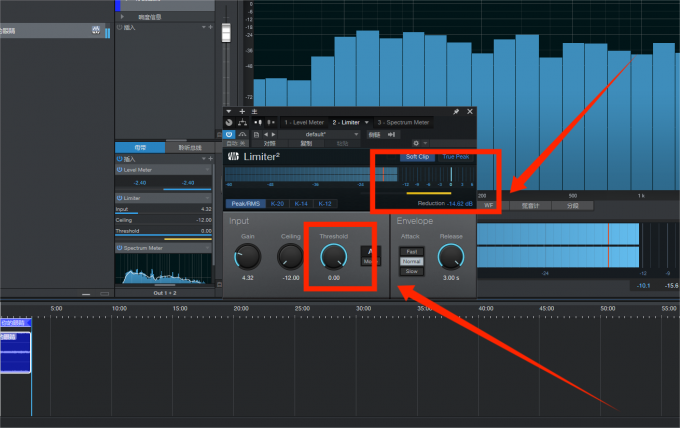Set Attack to Slow
680x428 pixels.
412,271
